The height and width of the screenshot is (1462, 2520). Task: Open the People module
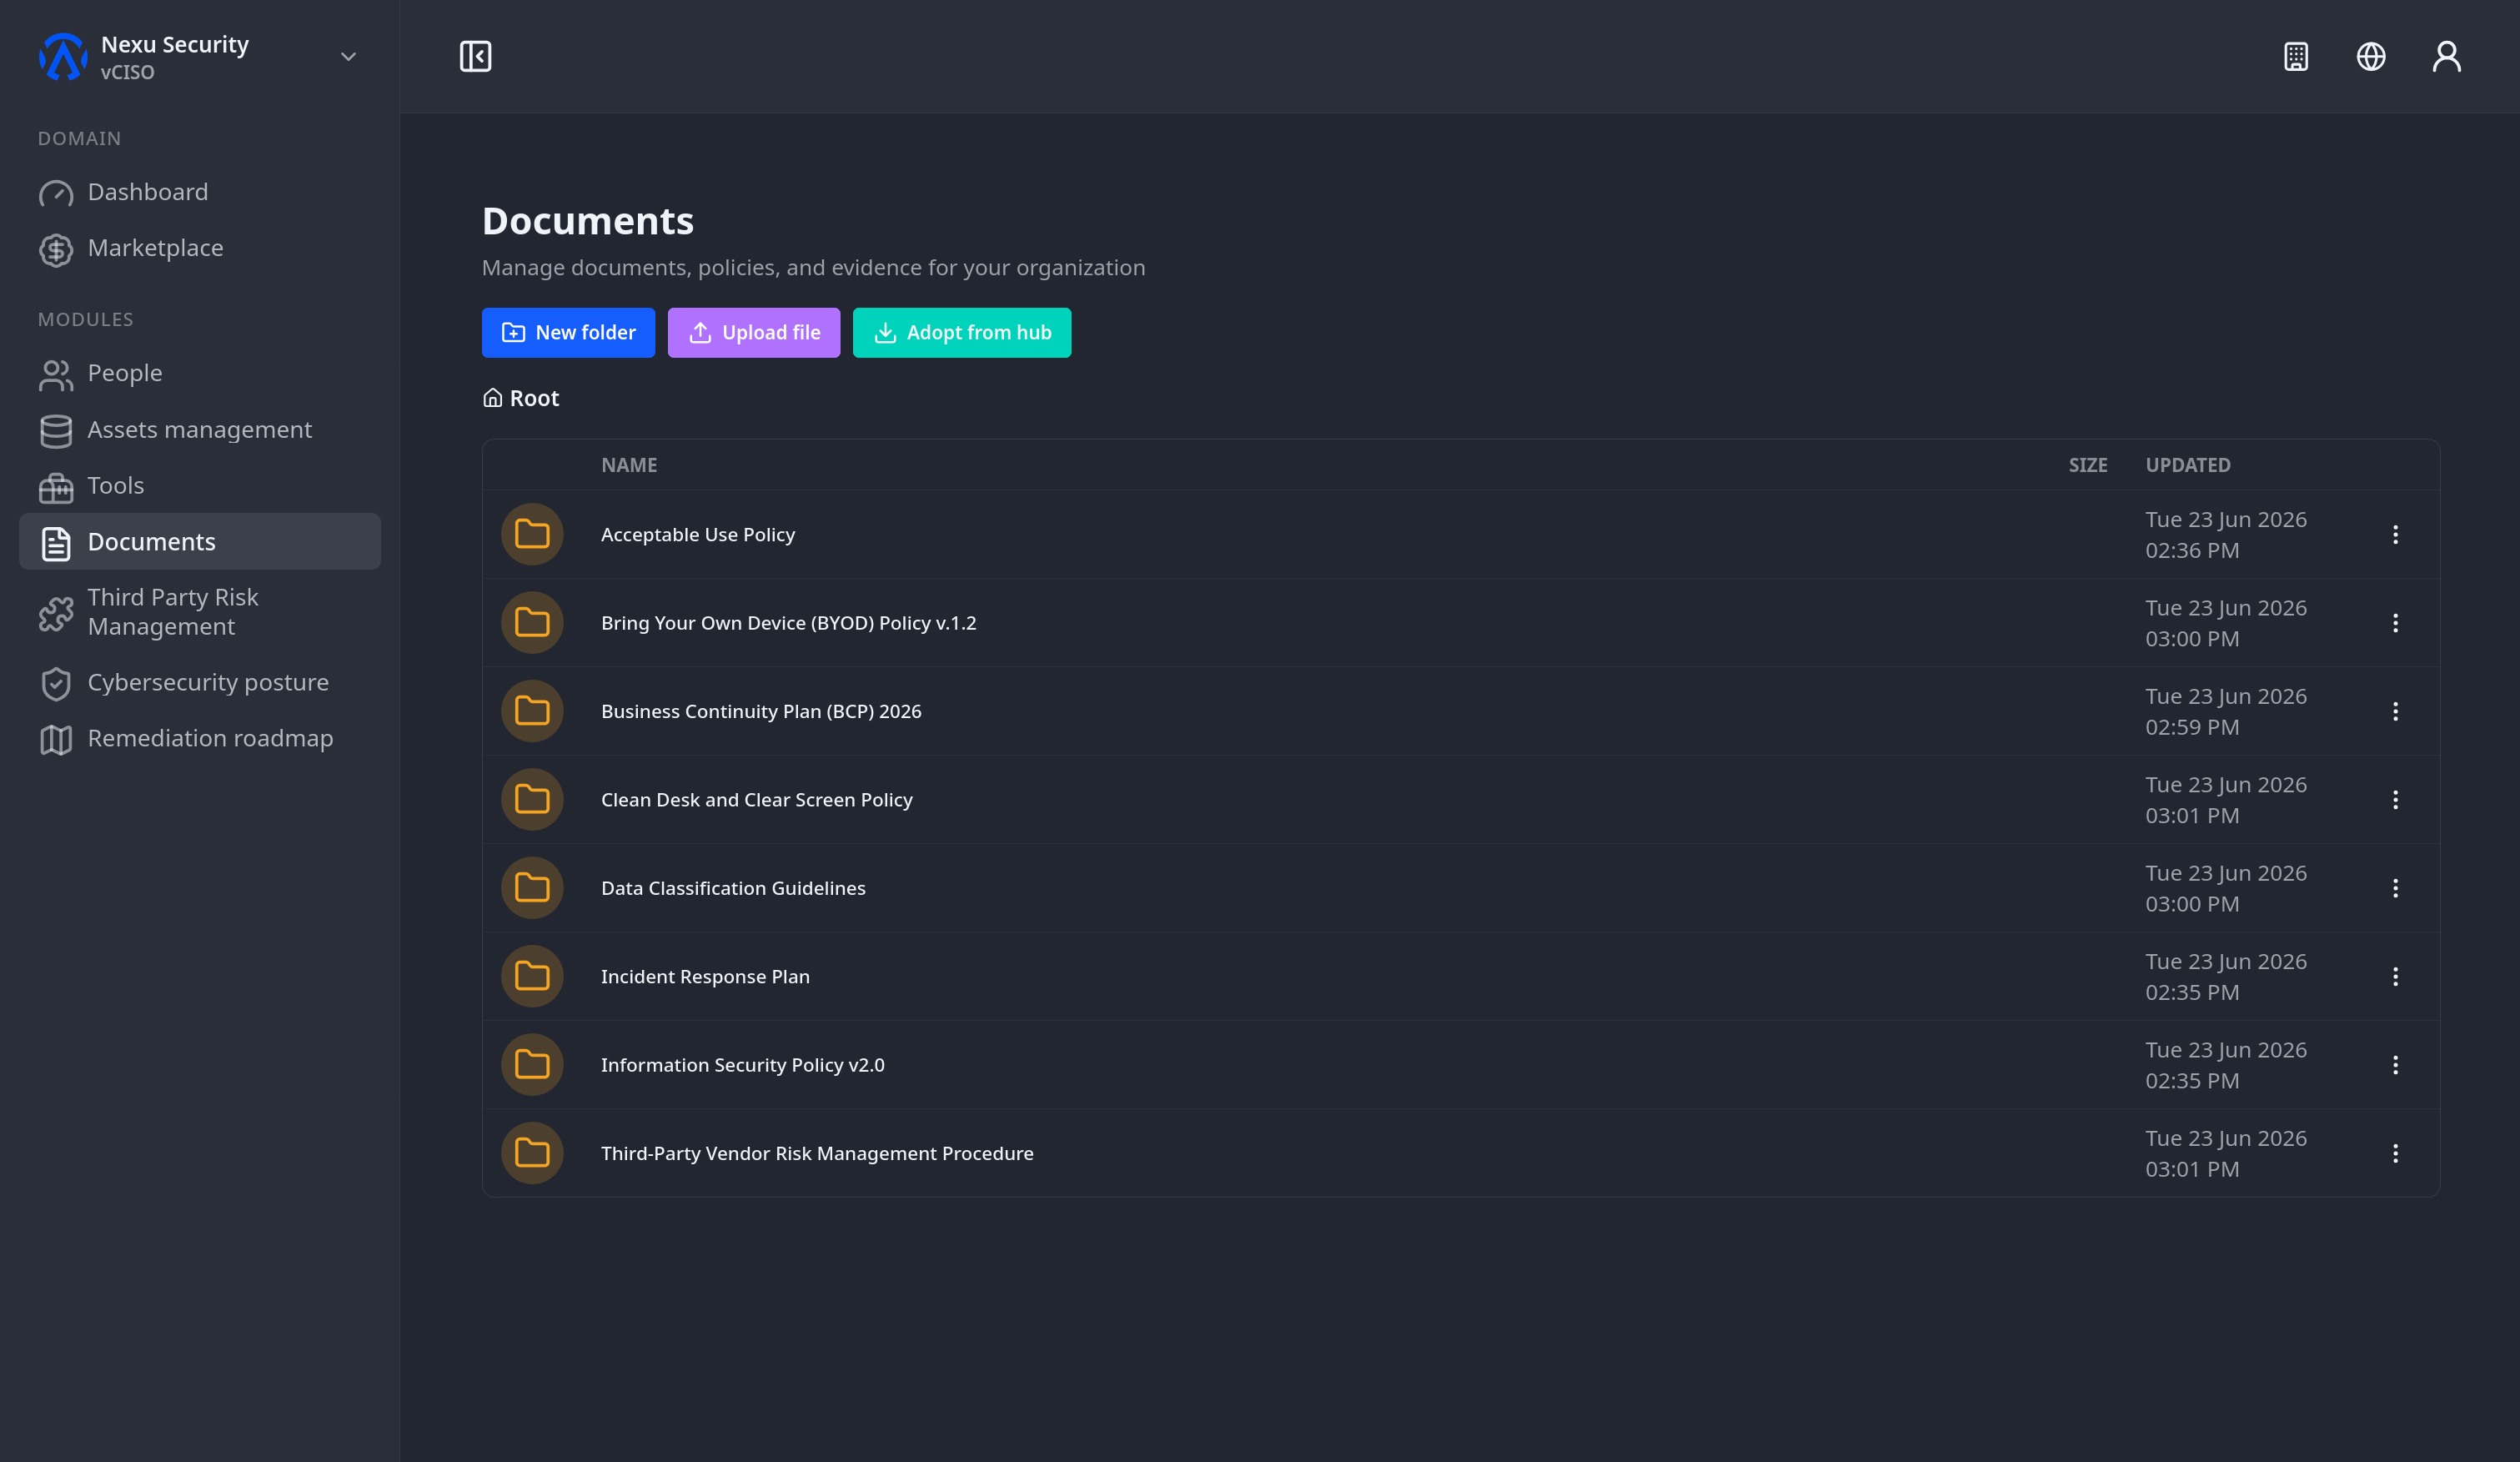coord(200,373)
